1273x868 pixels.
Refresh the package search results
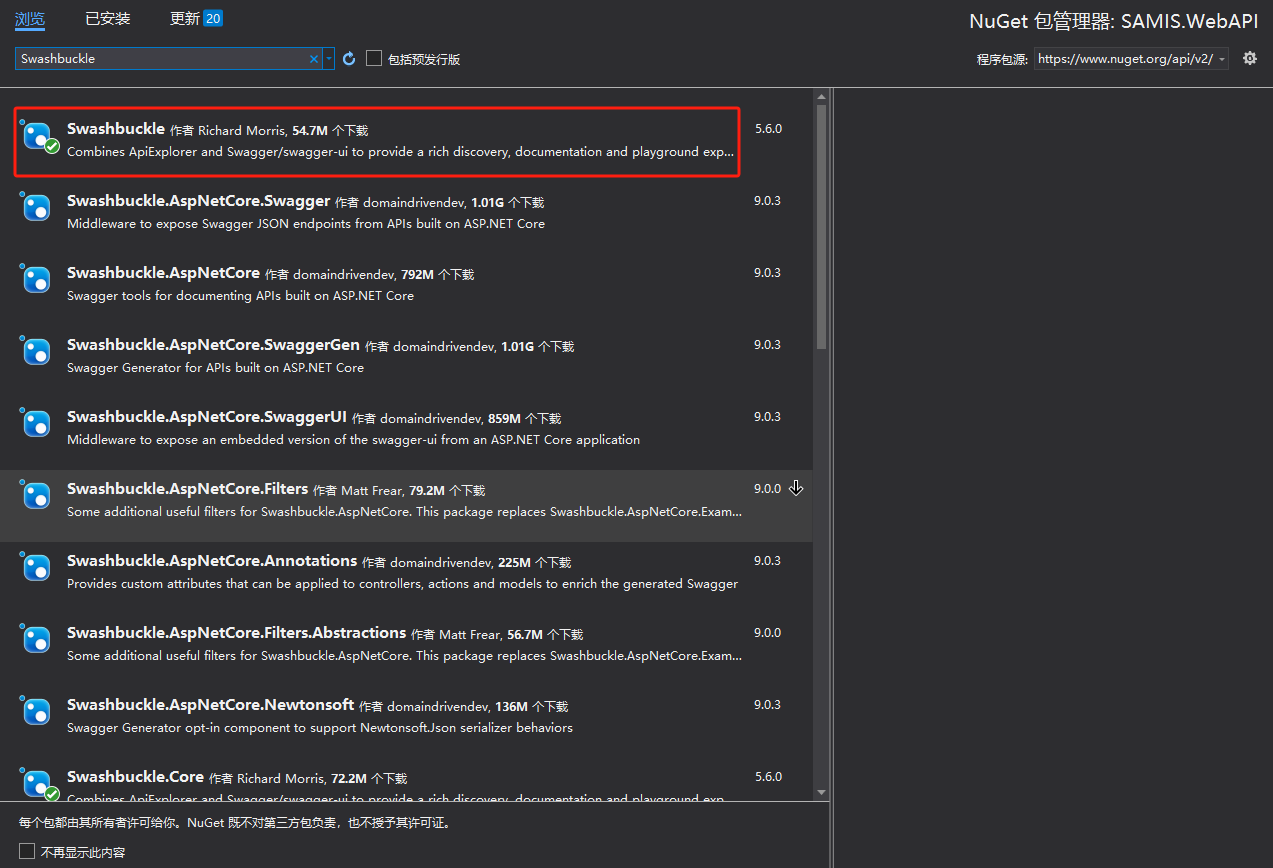pos(349,59)
